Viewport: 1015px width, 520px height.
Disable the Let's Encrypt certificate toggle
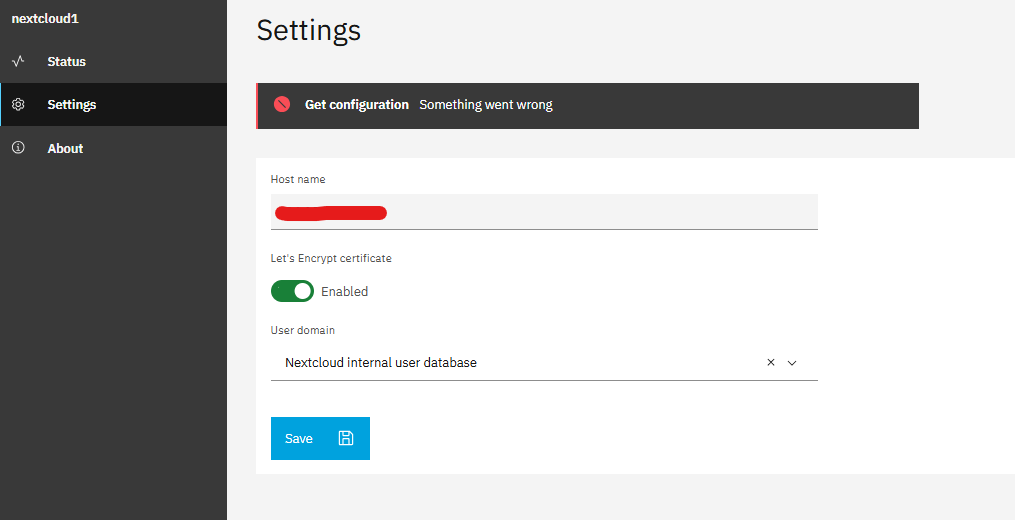click(x=292, y=291)
